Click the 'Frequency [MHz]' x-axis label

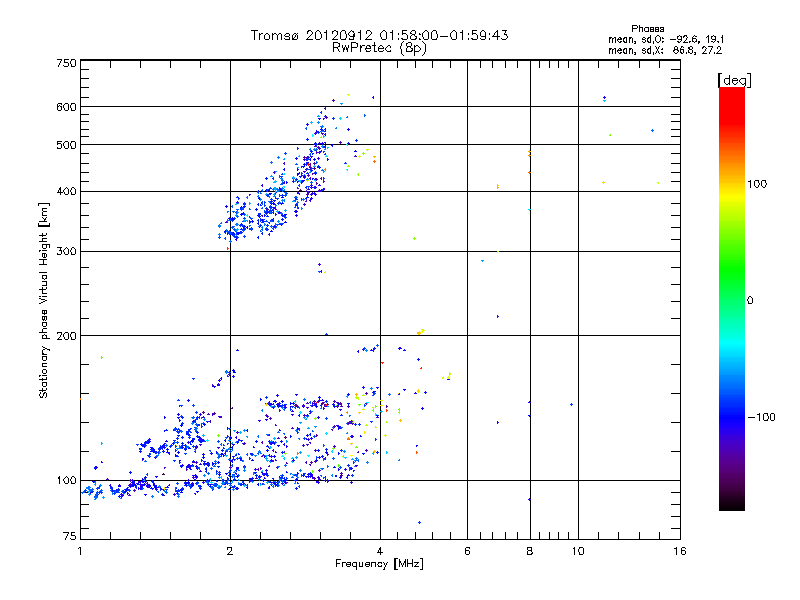click(x=379, y=564)
